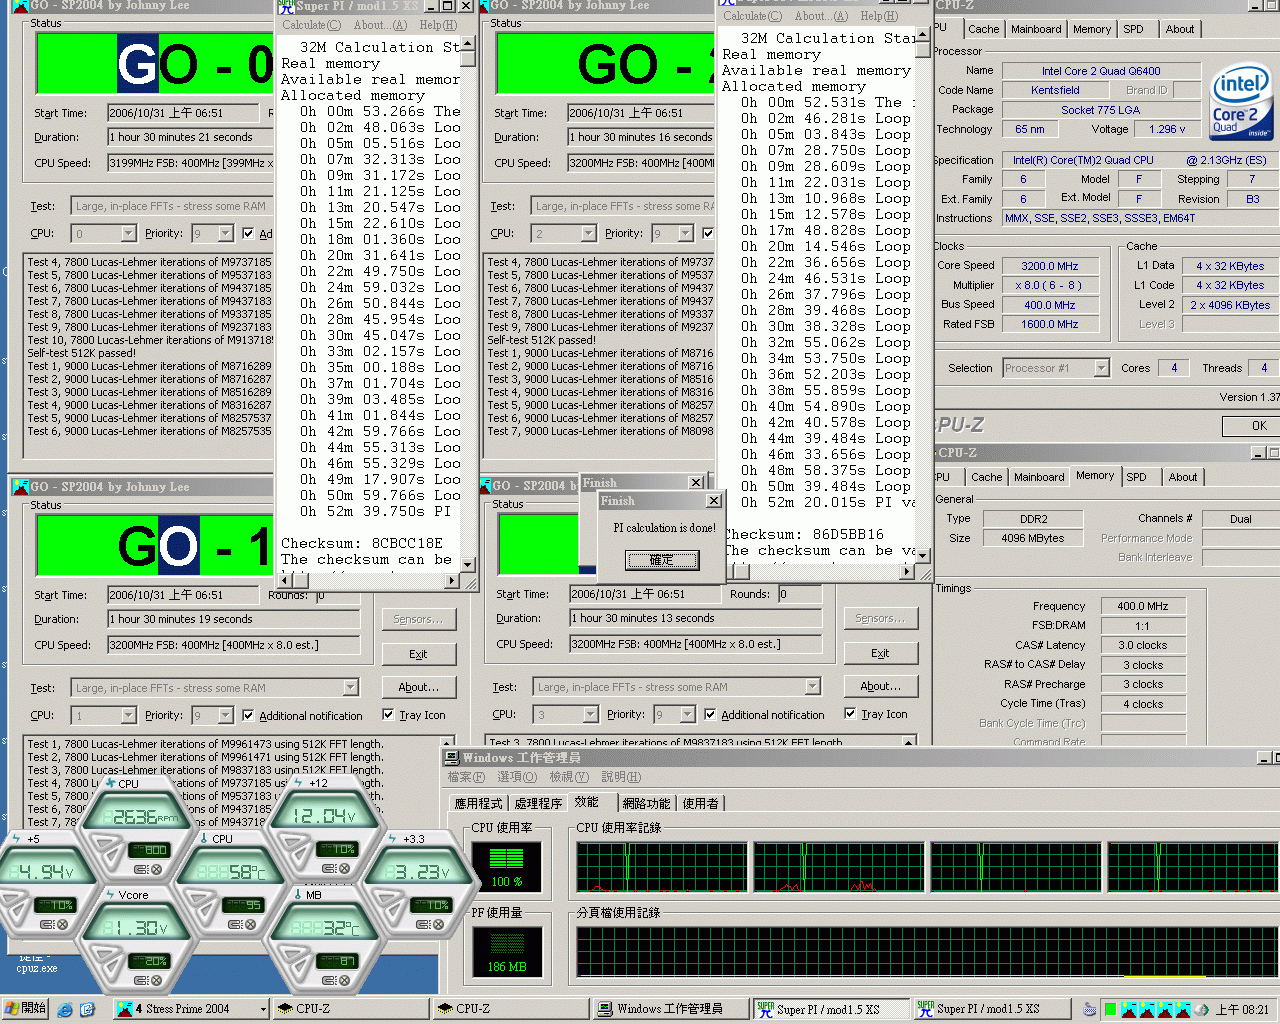
Task: Switch to SPD tab in lower CPU-Z
Action: click(1136, 477)
